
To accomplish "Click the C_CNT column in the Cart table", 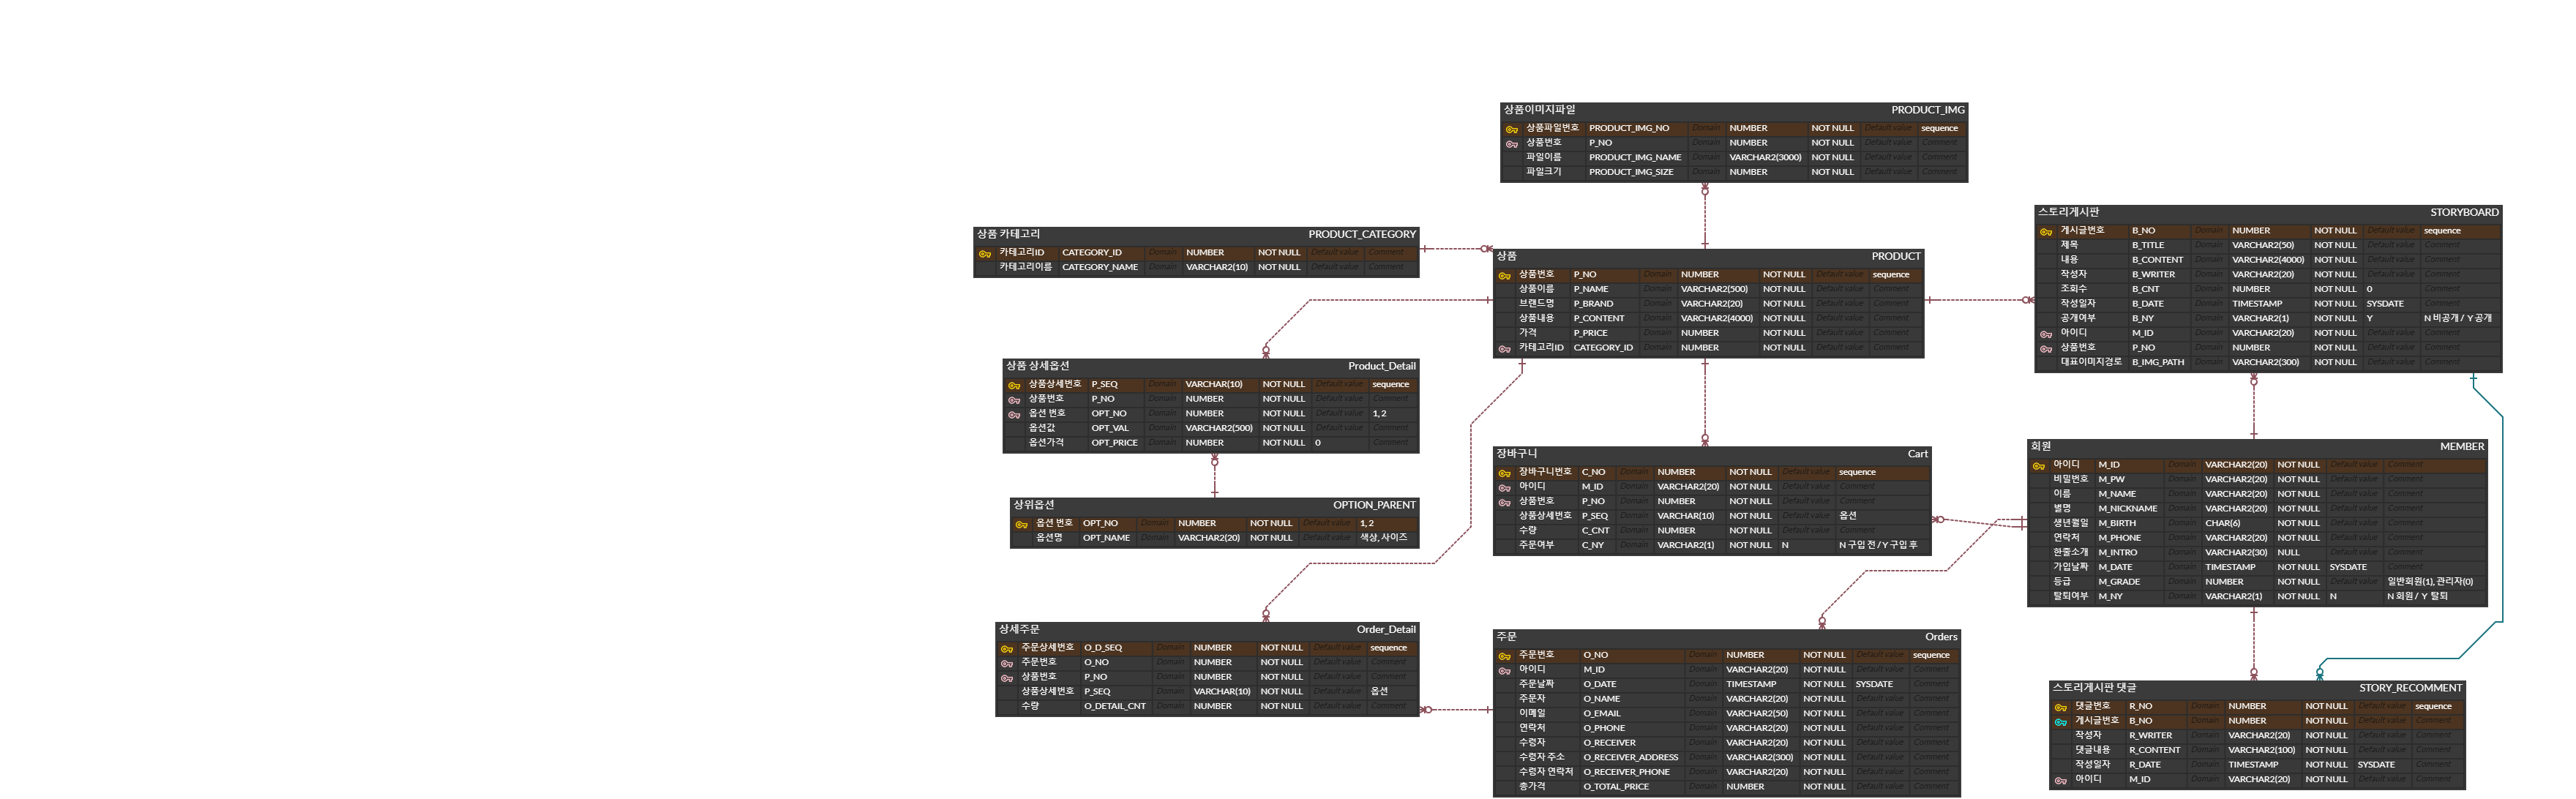I will pyautogui.click(x=1595, y=531).
